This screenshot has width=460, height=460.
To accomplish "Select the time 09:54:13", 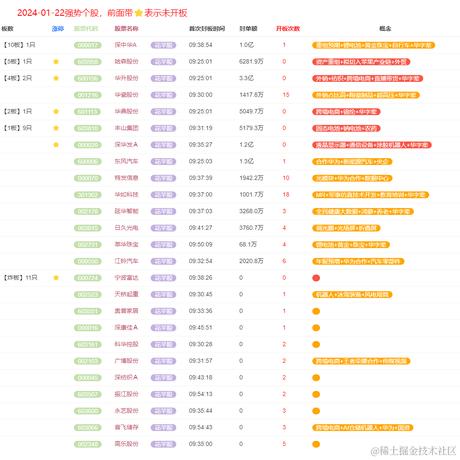I will click(201, 394).
